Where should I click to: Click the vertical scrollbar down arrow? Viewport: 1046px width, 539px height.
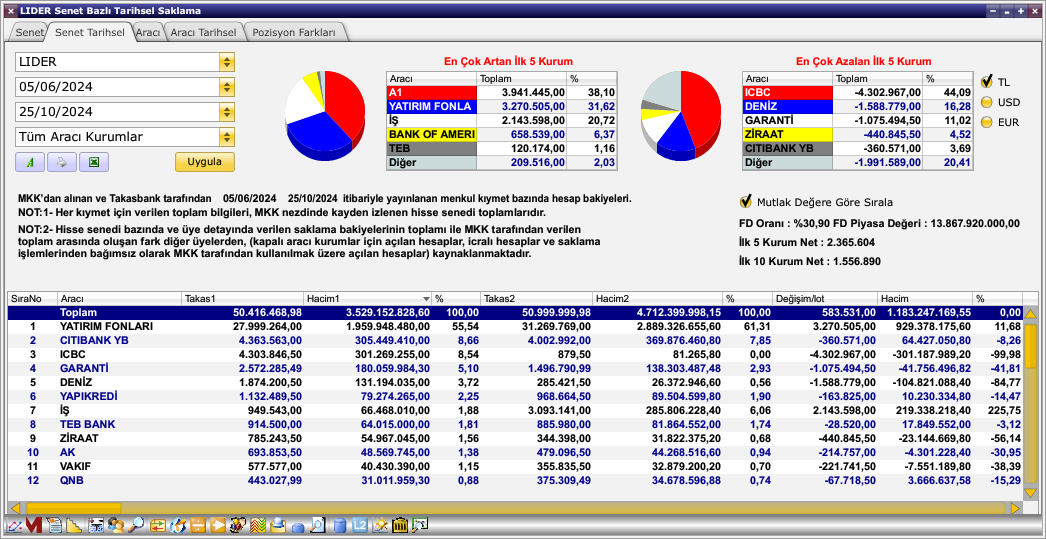(x=1030, y=492)
